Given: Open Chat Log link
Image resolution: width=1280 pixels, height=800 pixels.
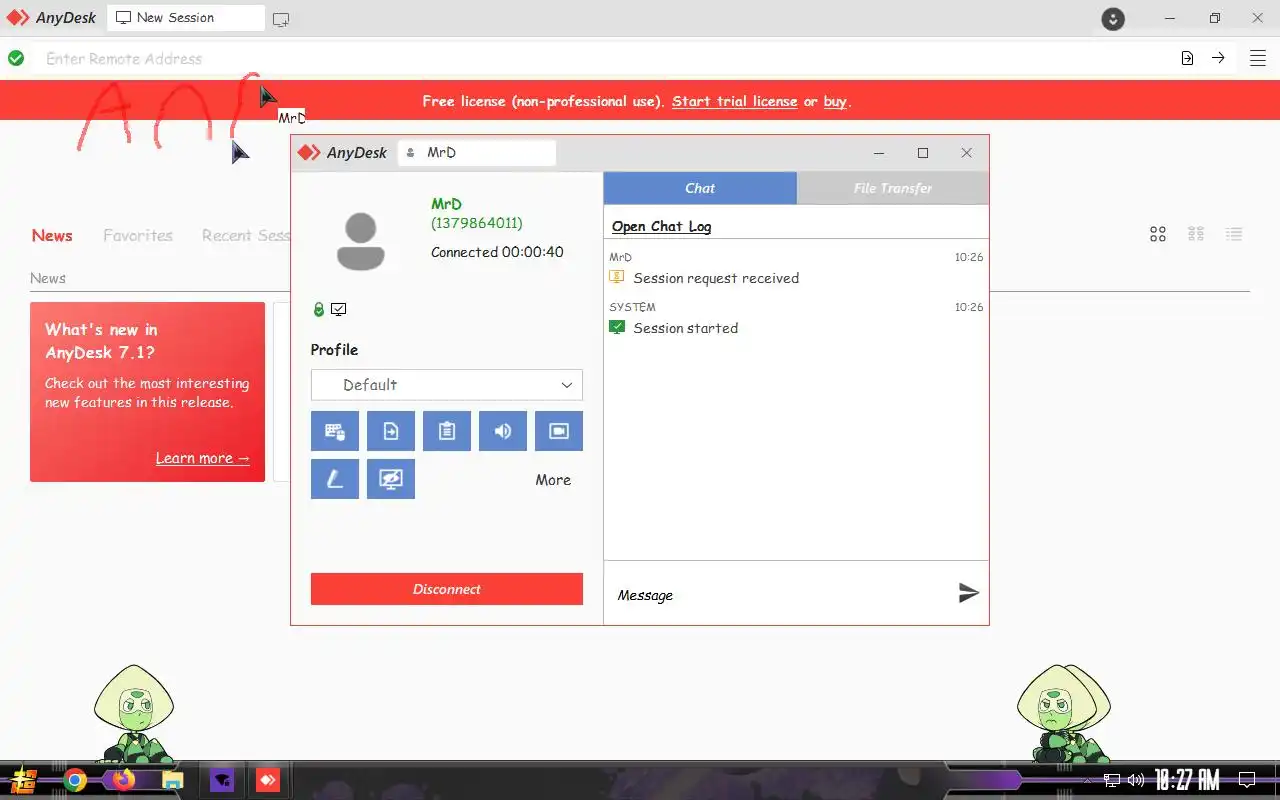Looking at the screenshot, I should 661,227.
